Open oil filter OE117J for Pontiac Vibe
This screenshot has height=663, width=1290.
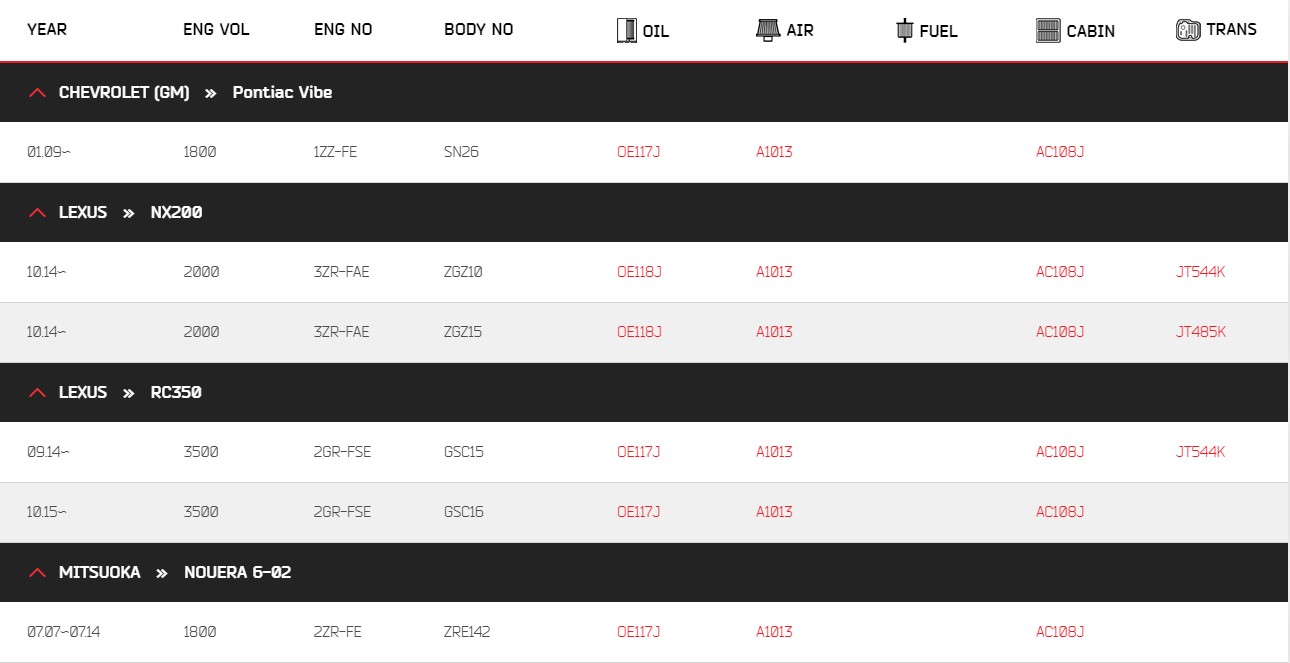pos(639,152)
